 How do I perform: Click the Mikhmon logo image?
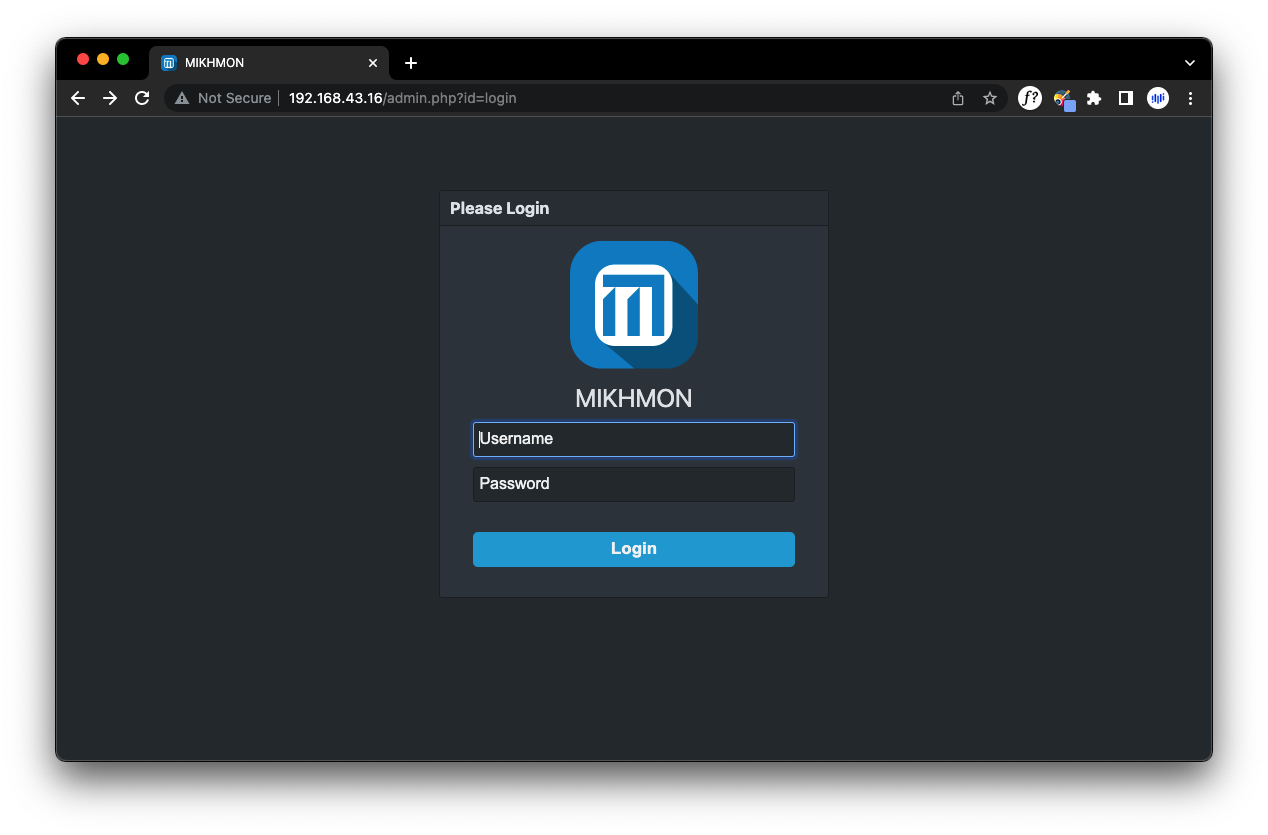(x=633, y=305)
